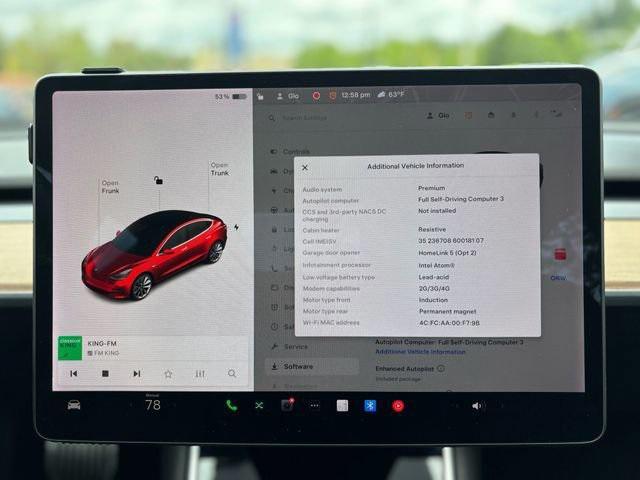
Task: Tap the Lead-acid battery type value
Action: coord(433,277)
